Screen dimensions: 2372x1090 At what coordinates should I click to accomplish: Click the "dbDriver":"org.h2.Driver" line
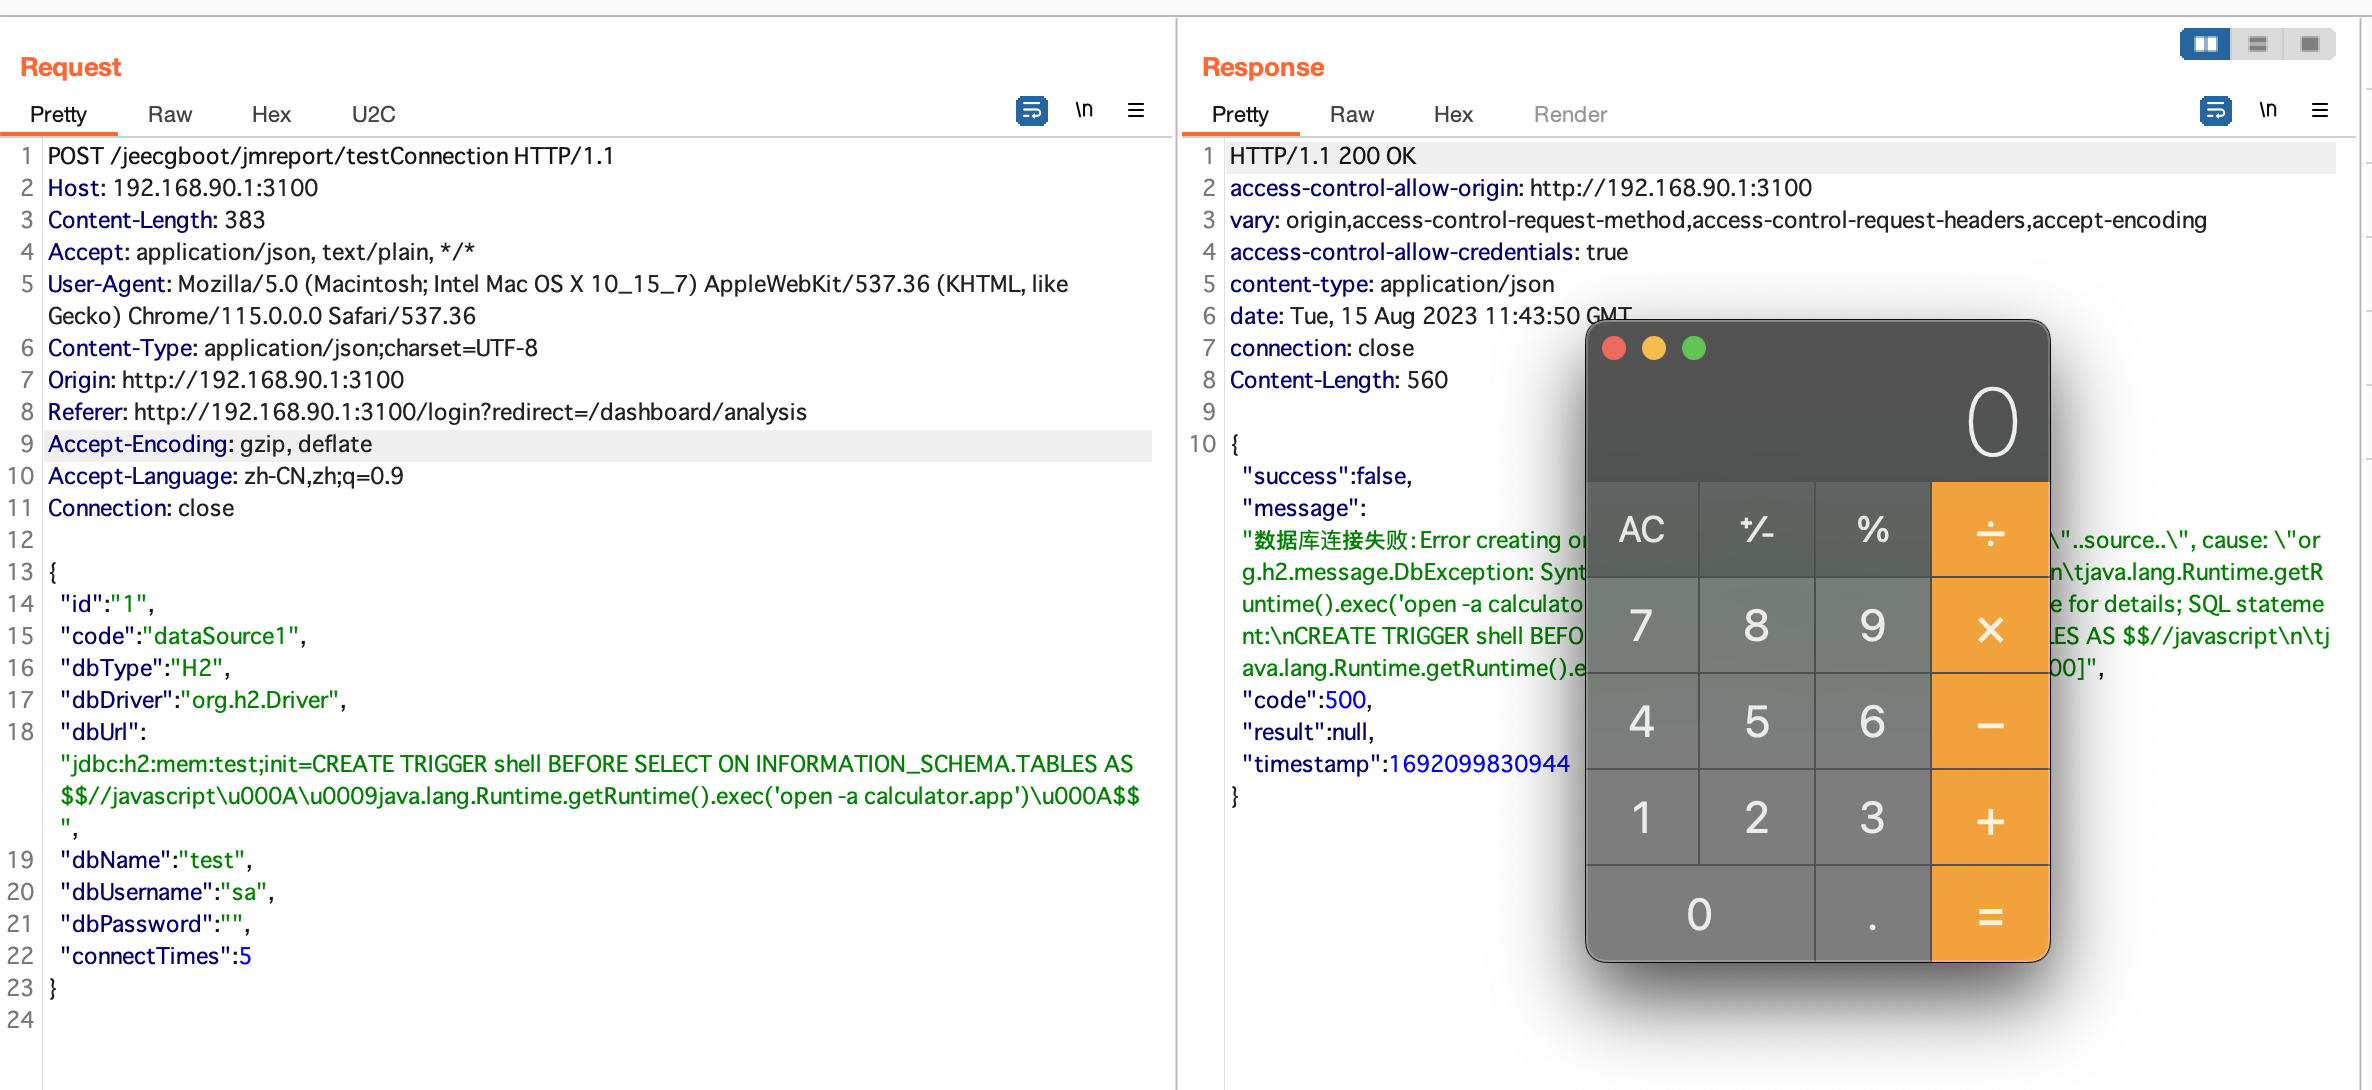click(x=203, y=700)
